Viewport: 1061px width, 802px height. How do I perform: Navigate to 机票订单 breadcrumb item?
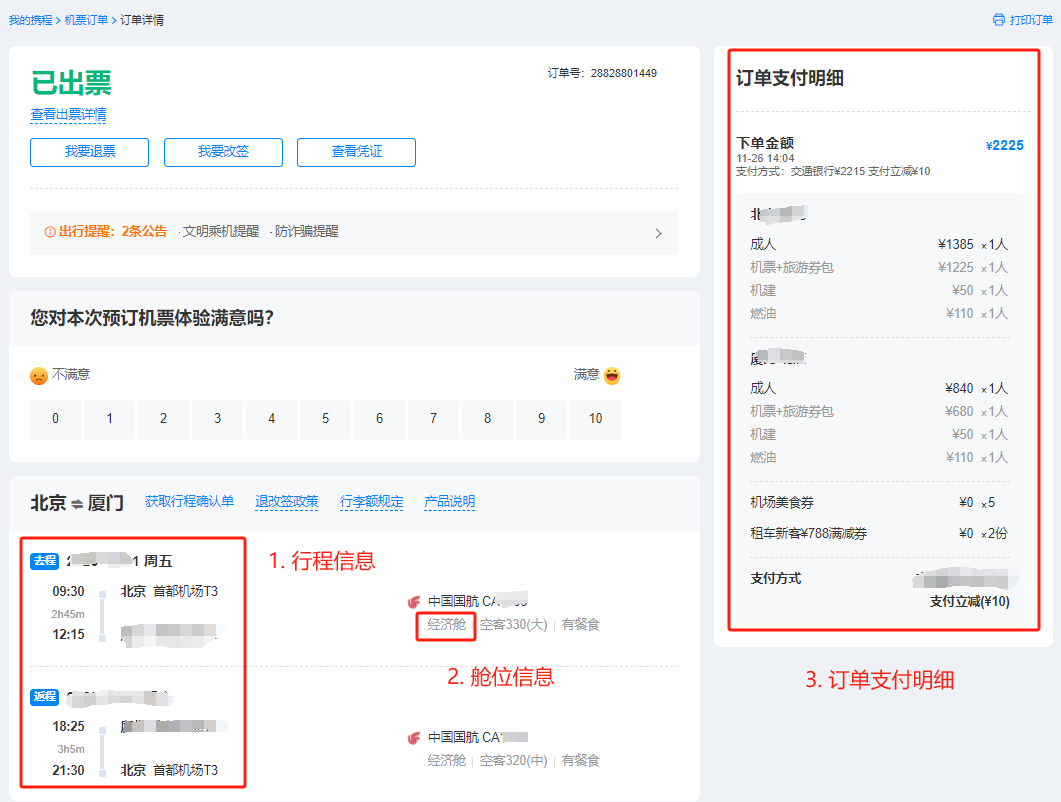pyautogui.click(x=86, y=20)
